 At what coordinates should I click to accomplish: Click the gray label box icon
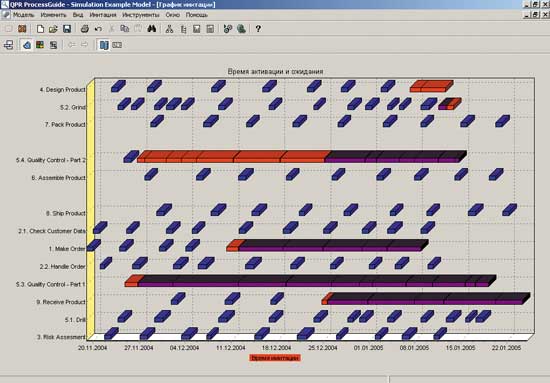pyautogui.click(x=117, y=45)
